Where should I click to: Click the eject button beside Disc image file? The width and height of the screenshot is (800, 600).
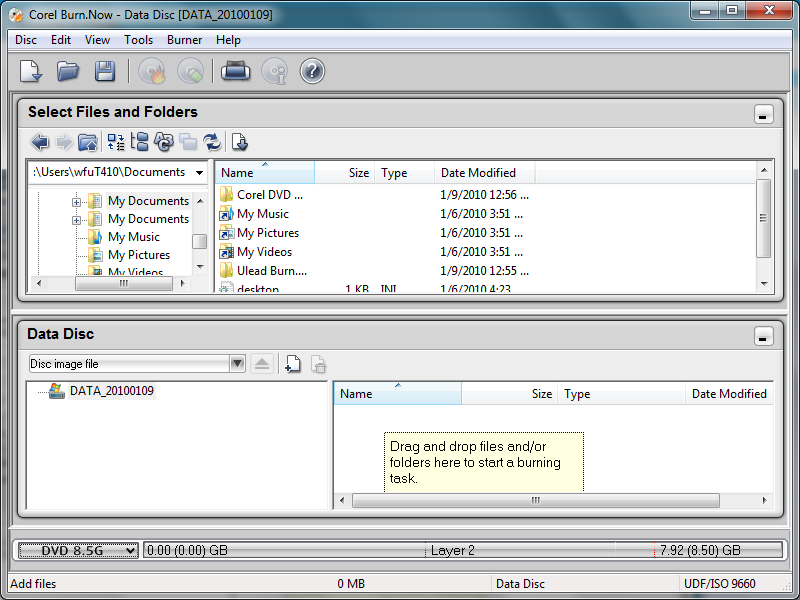click(262, 364)
